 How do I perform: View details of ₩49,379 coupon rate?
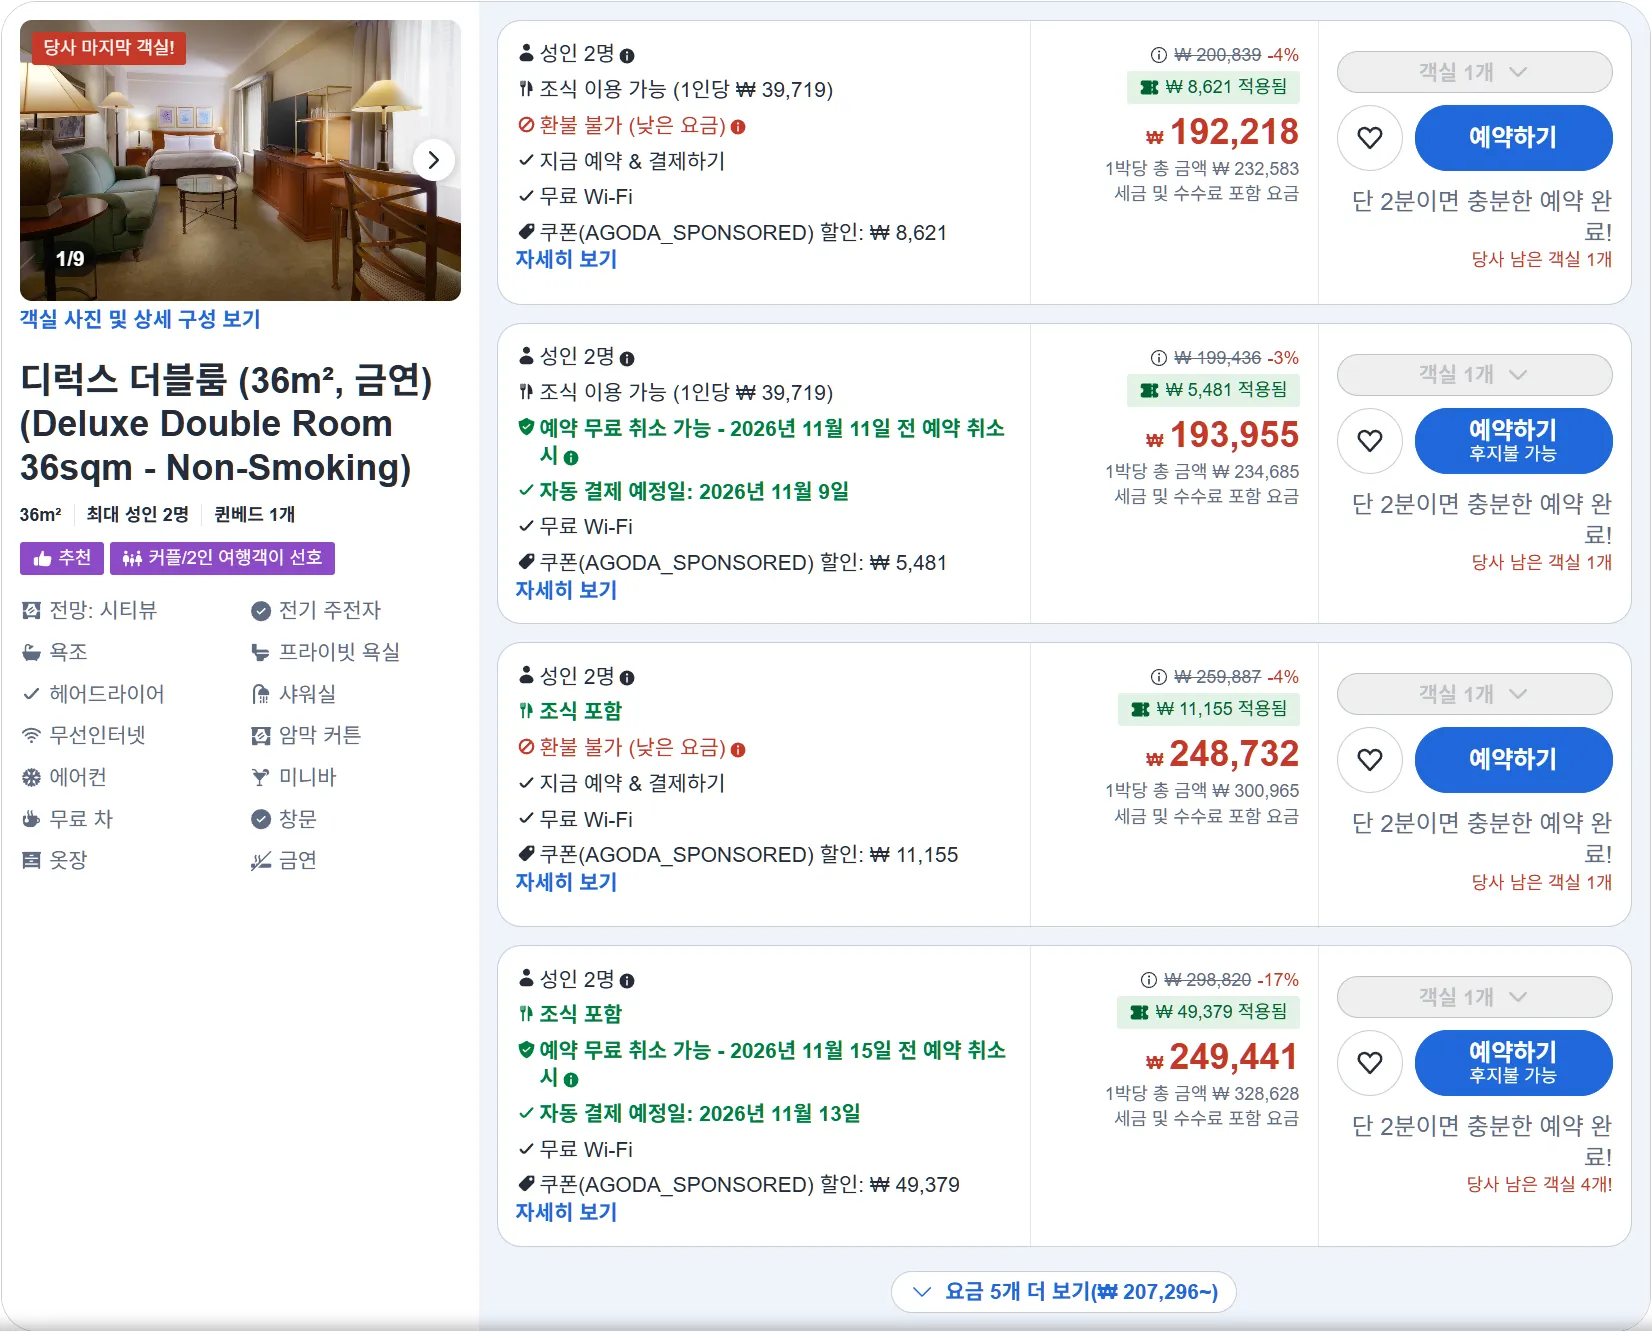pyautogui.click(x=566, y=1213)
